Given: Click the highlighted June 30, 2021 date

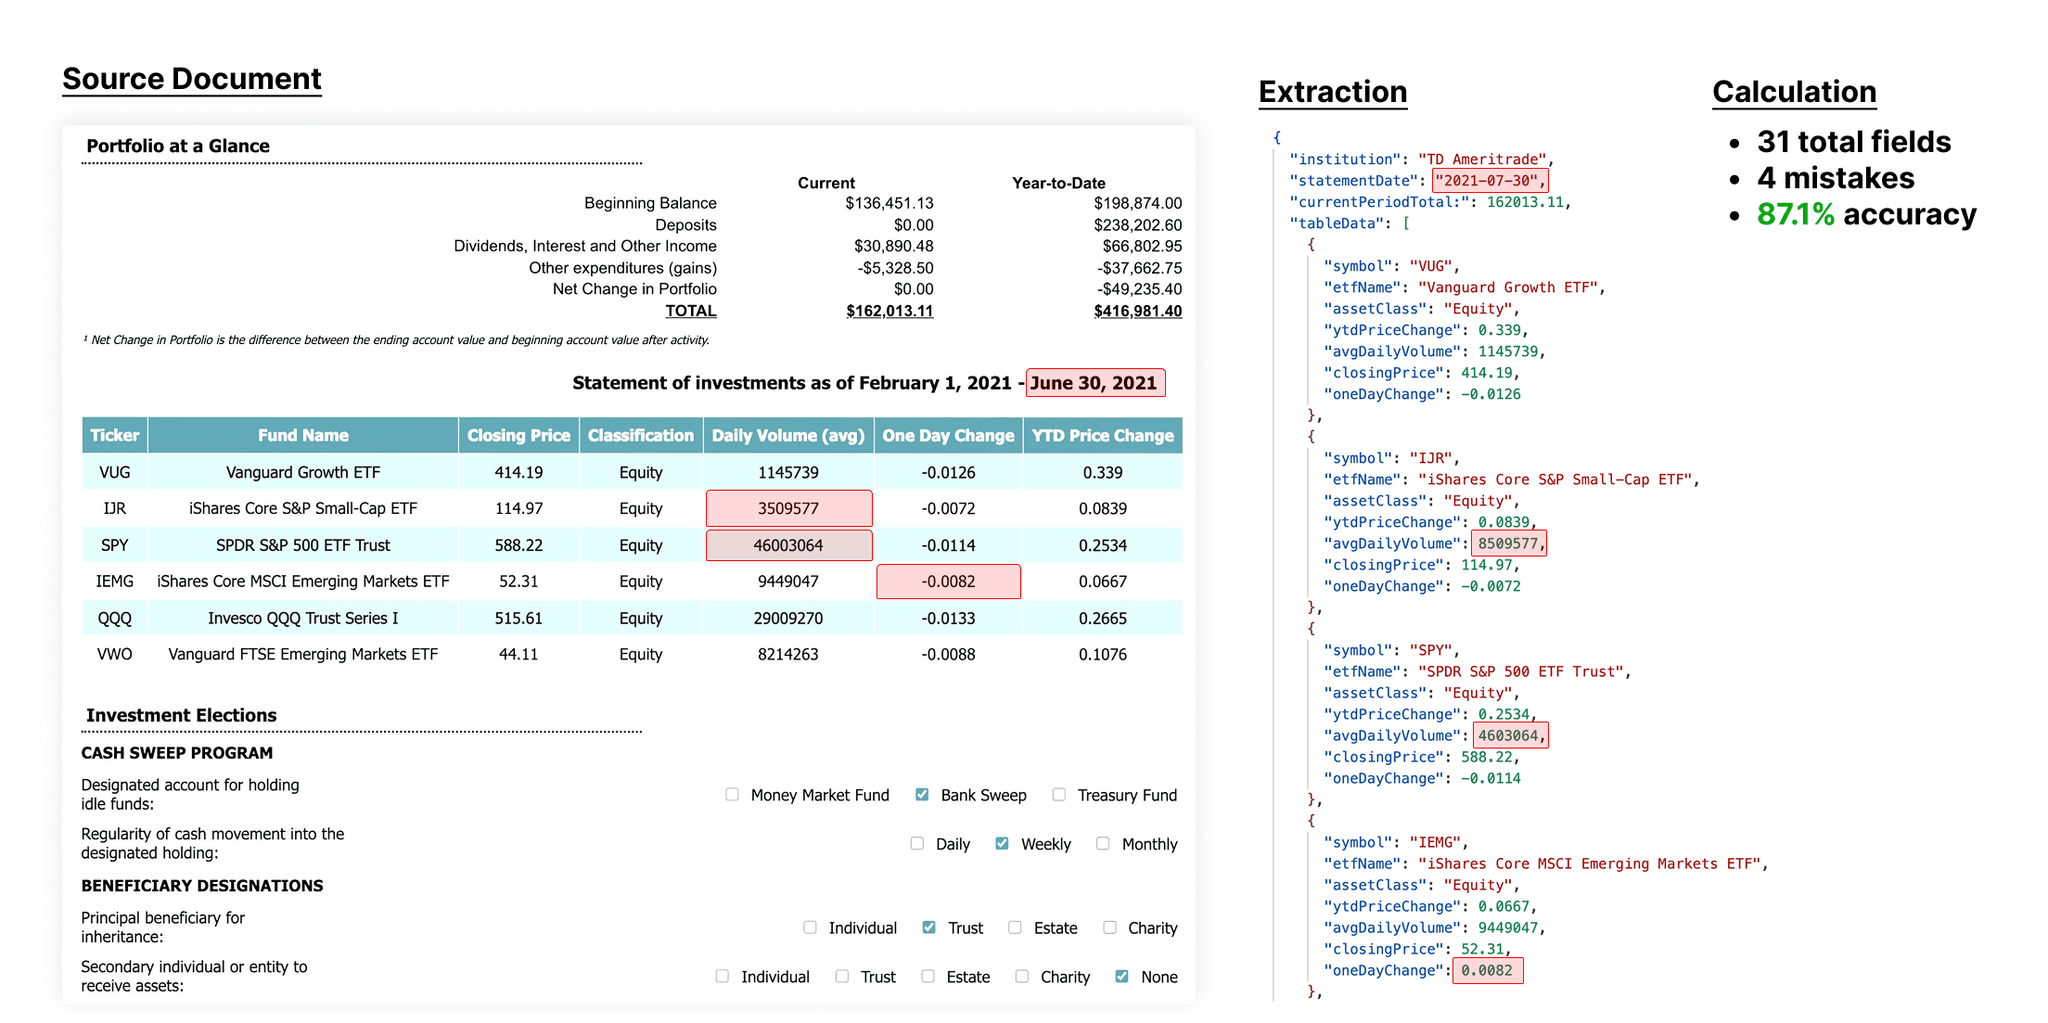Looking at the screenshot, I should coord(1094,382).
